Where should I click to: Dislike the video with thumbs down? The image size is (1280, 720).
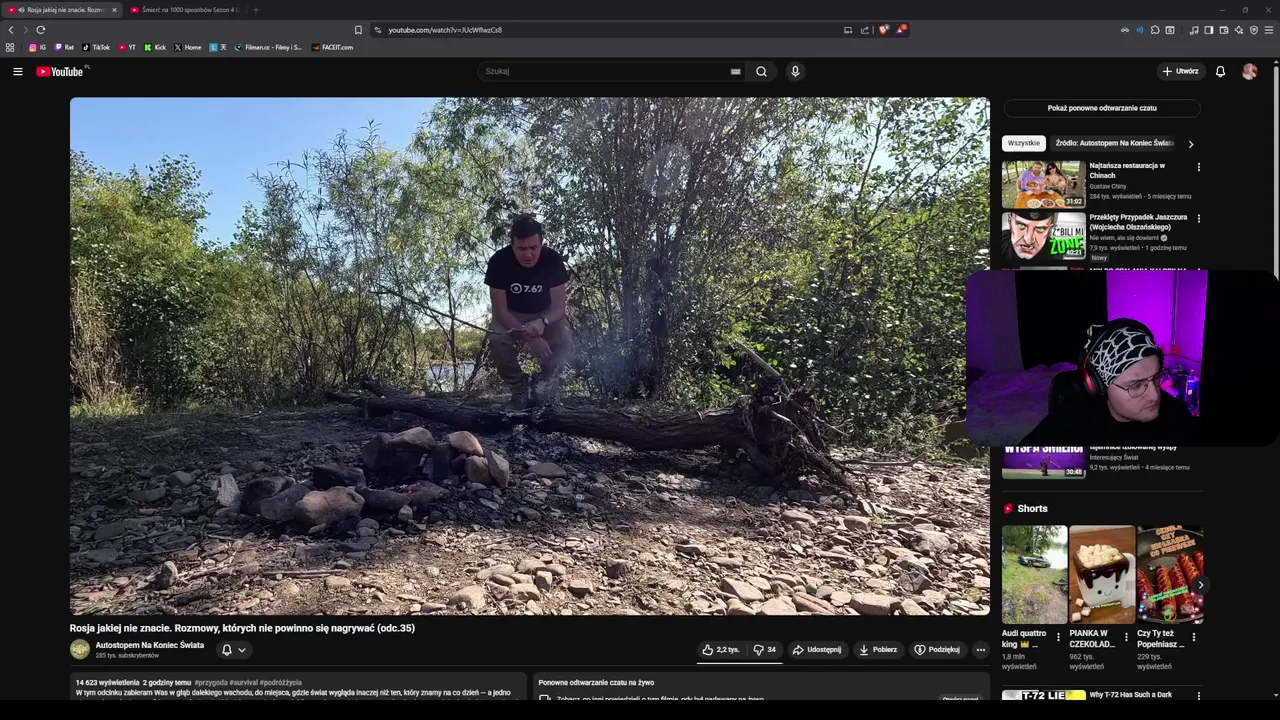coord(765,649)
